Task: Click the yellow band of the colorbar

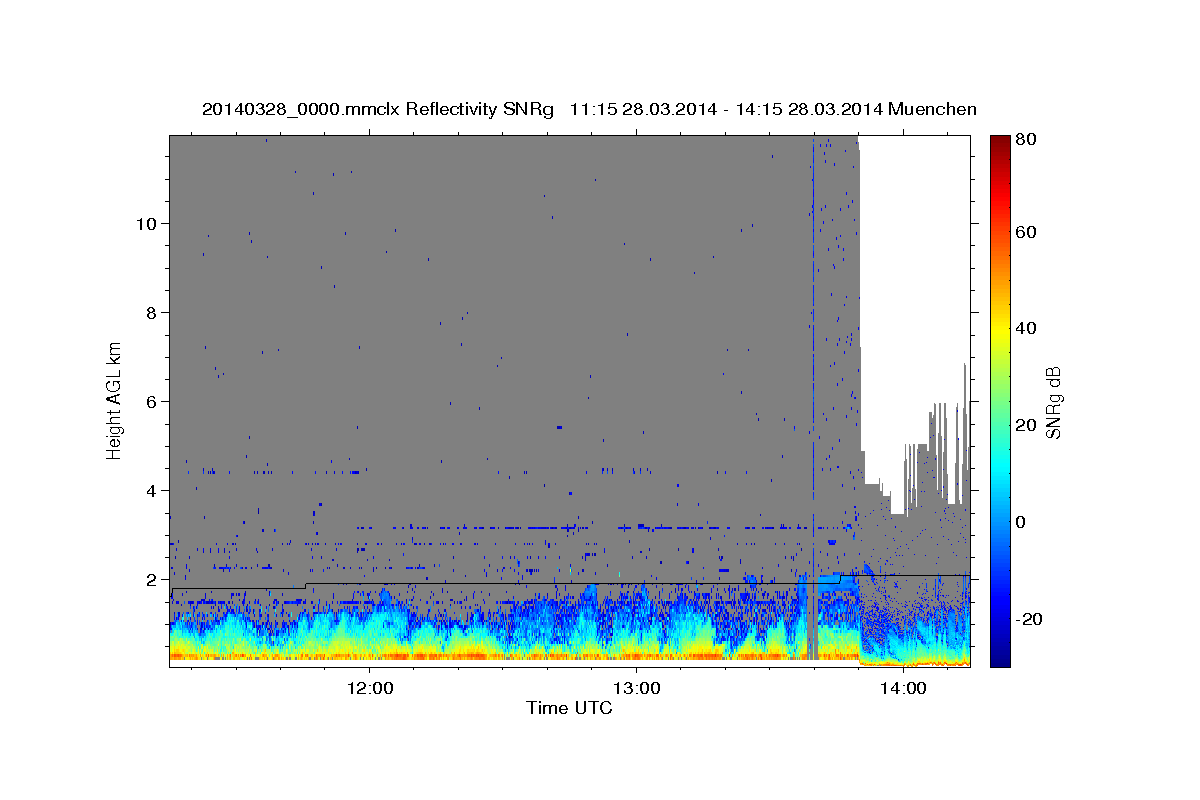Action: [1000, 335]
